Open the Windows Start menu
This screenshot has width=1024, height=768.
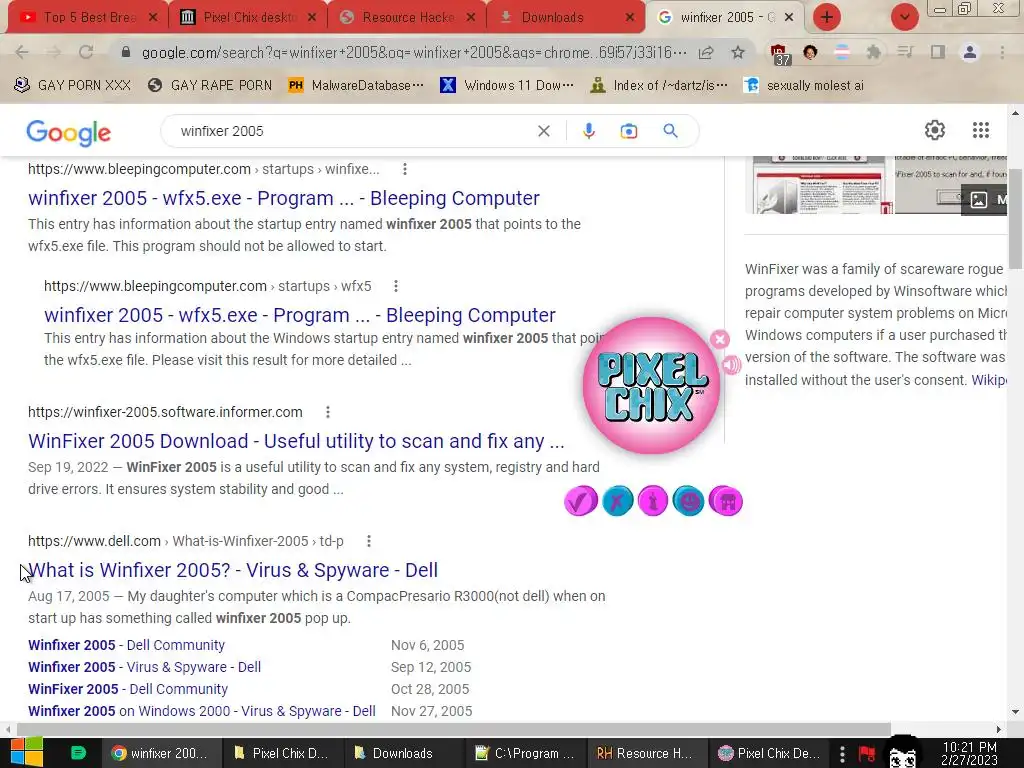click(x=27, y=753)
